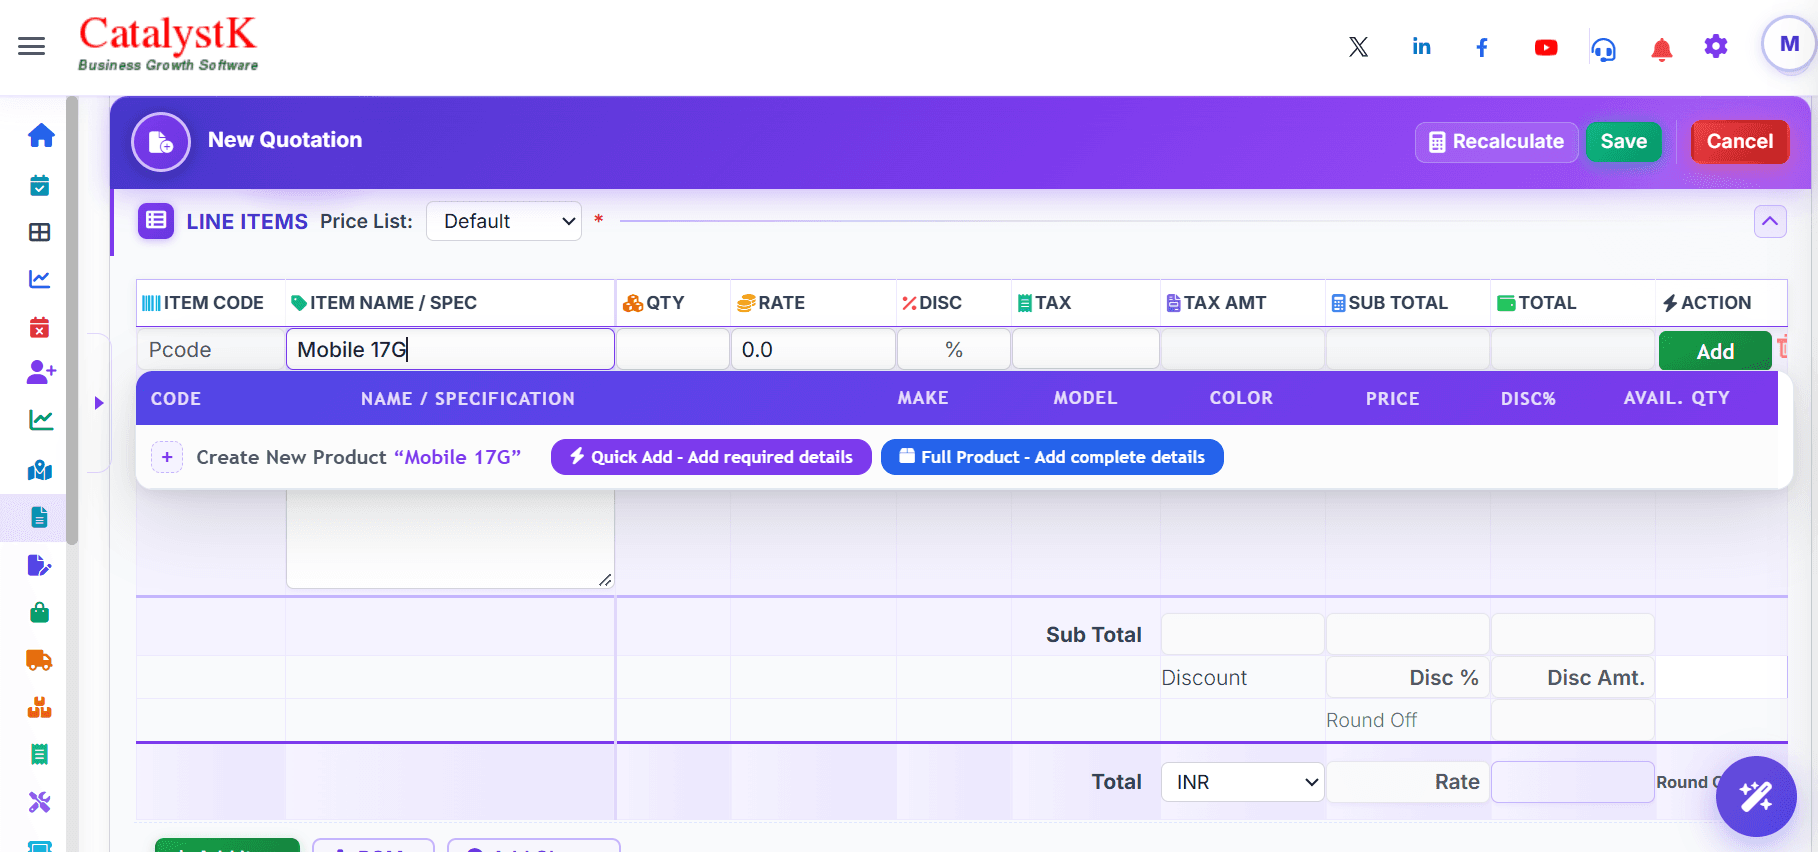Click the plus icon beside Create New Product
1818x852 pixels.
tap(167, 457)
